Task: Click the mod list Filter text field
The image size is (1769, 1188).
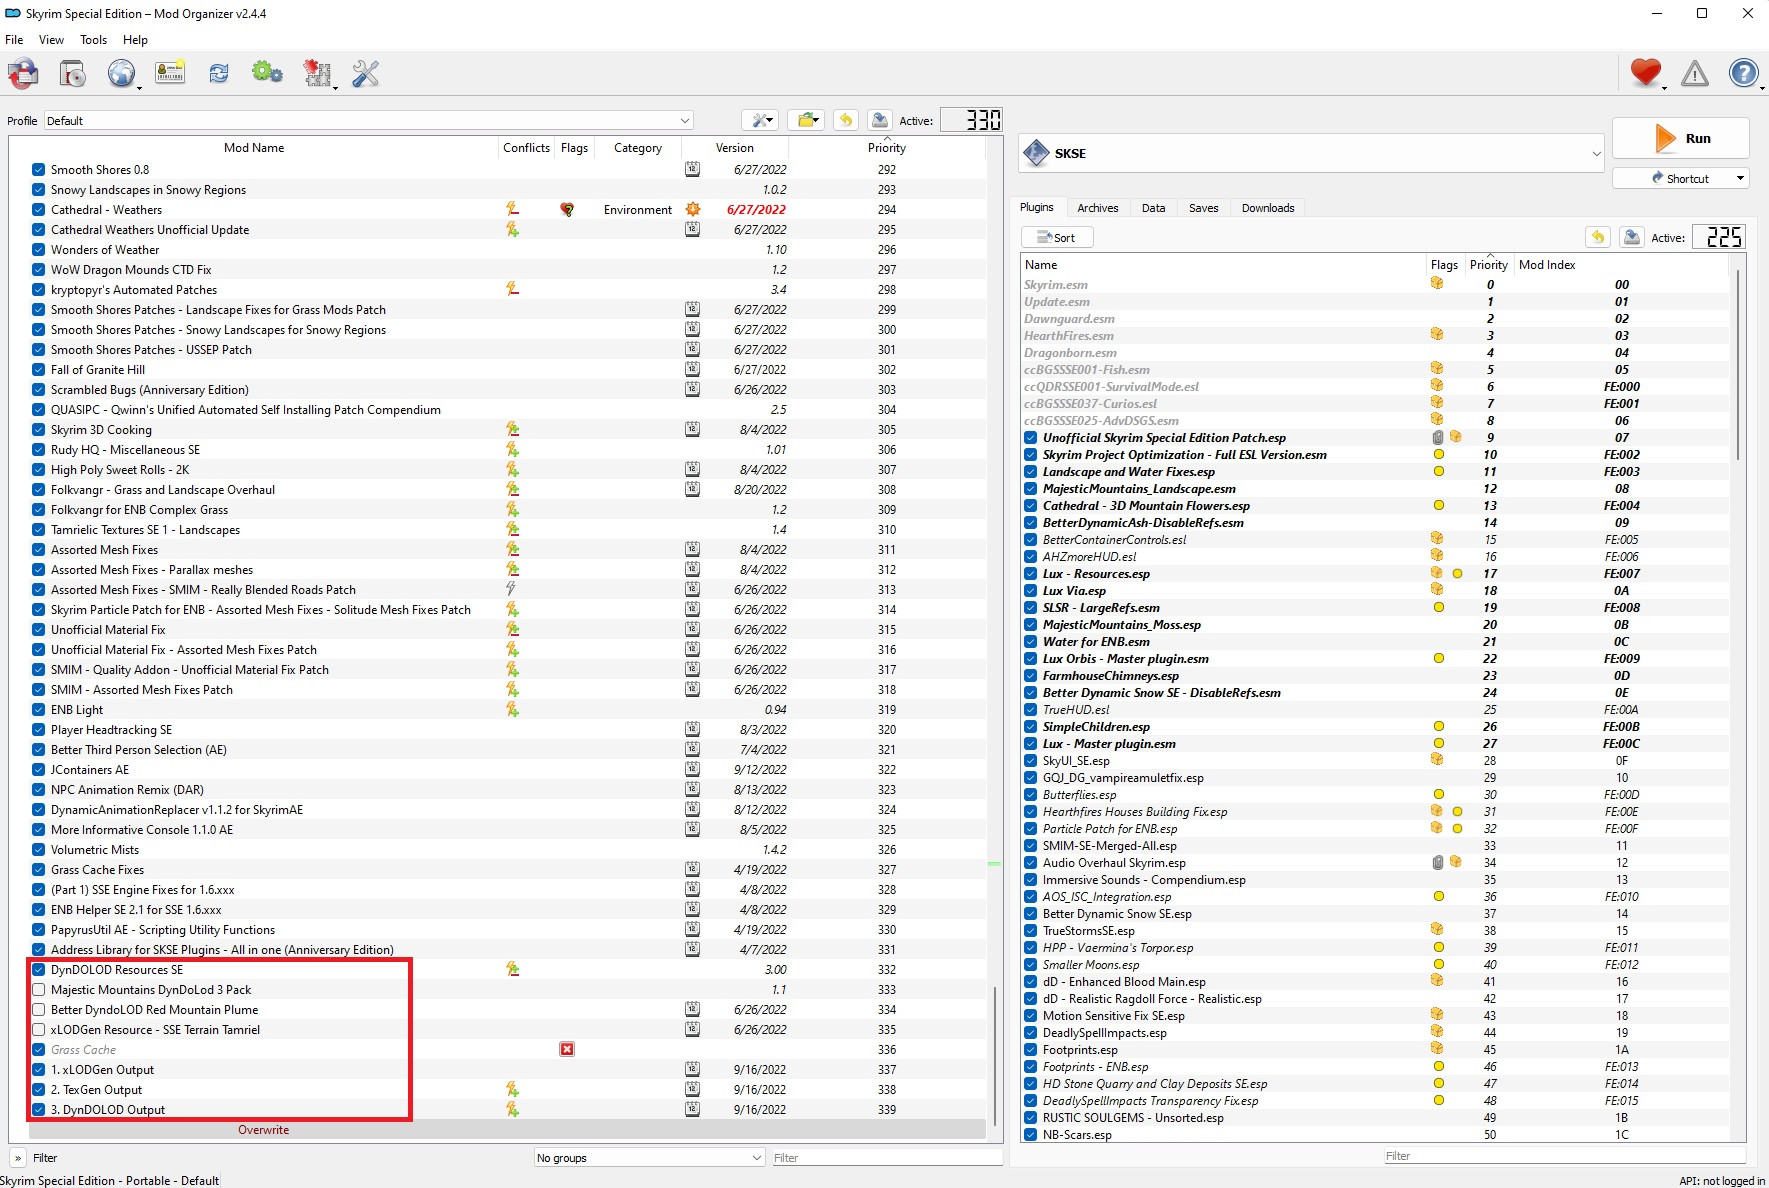Action: 887,1157
